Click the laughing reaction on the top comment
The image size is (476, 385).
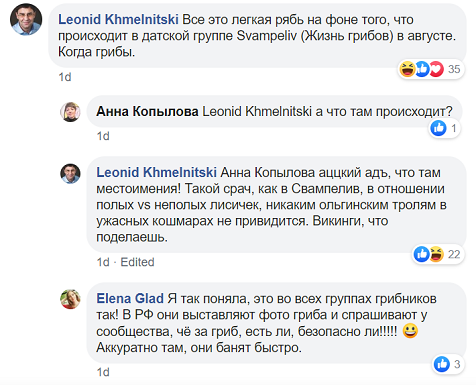(x=407, y=69)
